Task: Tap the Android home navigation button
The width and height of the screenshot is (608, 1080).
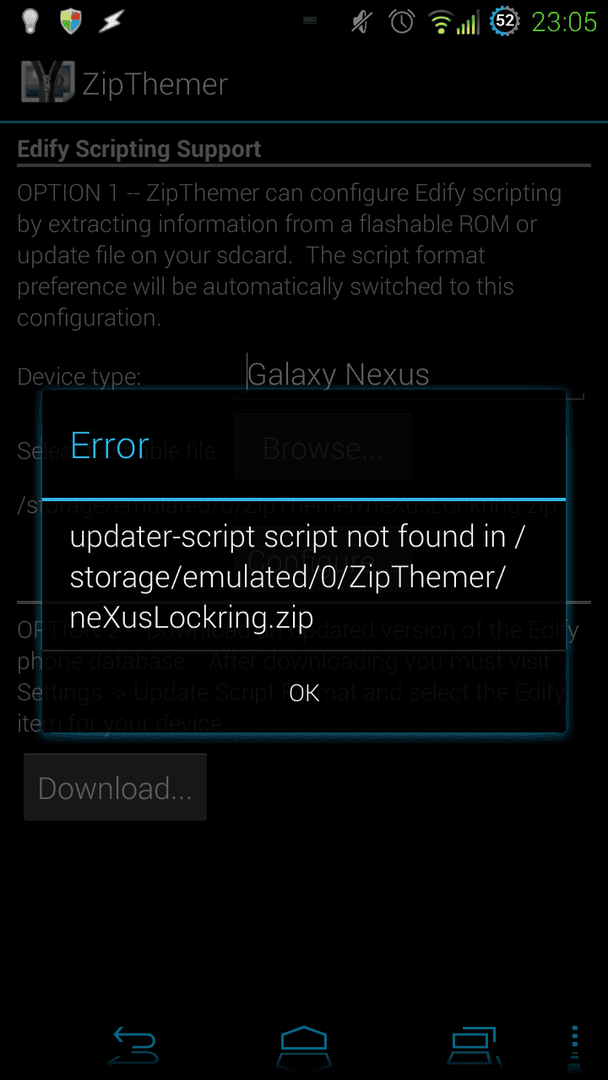Action: tap(304, 1046)
